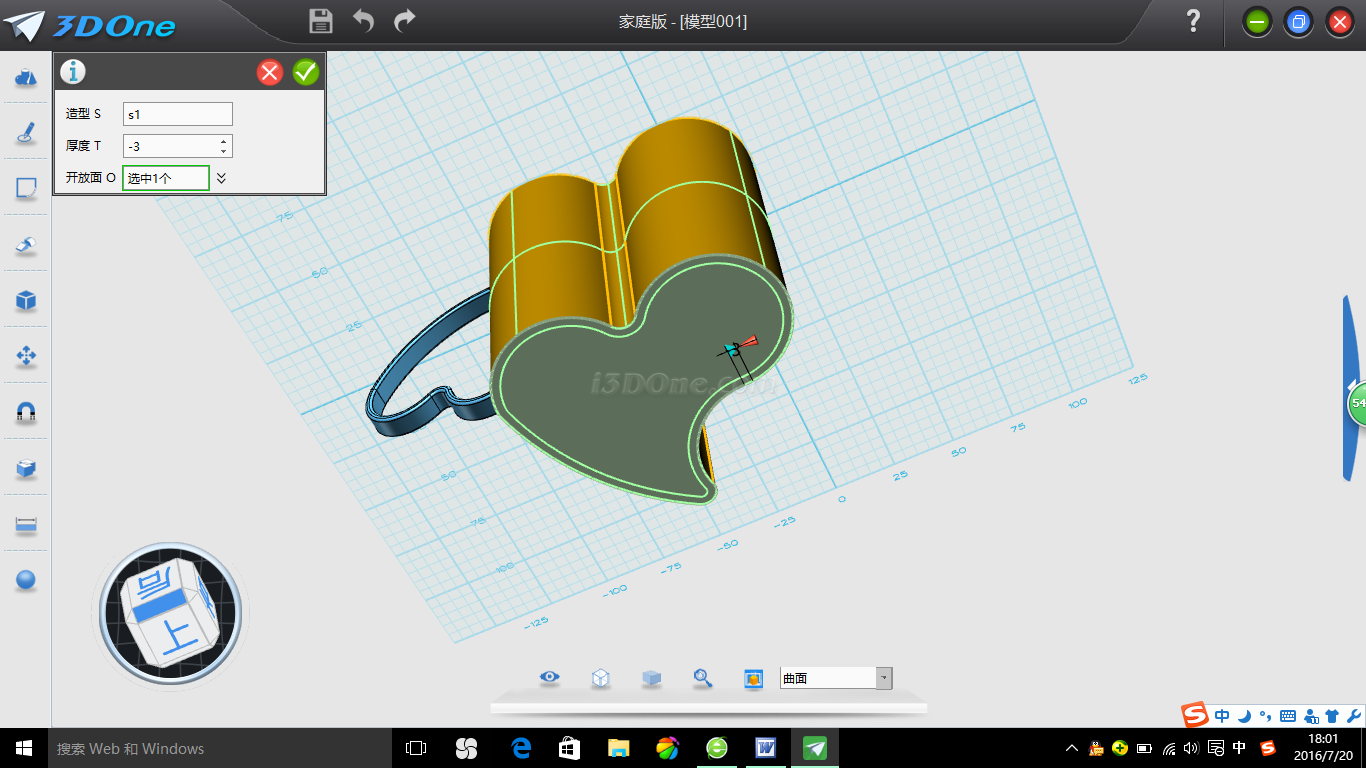The width and height of the screenshot is (1366, 768).
Task: Select the move tool with four arrows
Action: pos(26,356)
